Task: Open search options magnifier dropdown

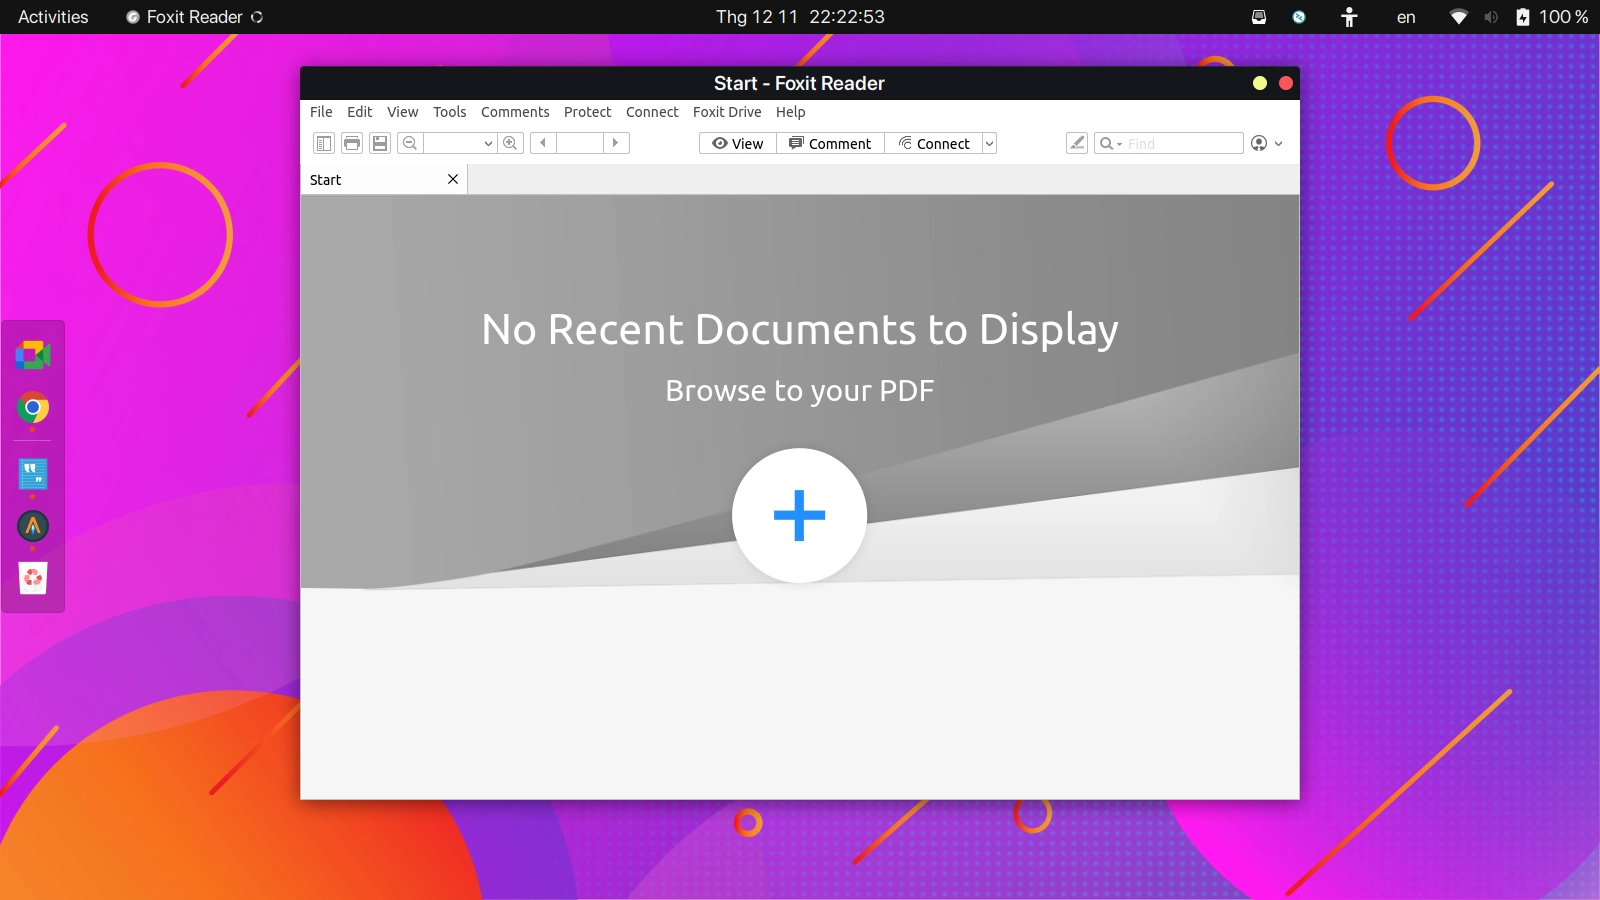Action: (x=1110, y=143)
